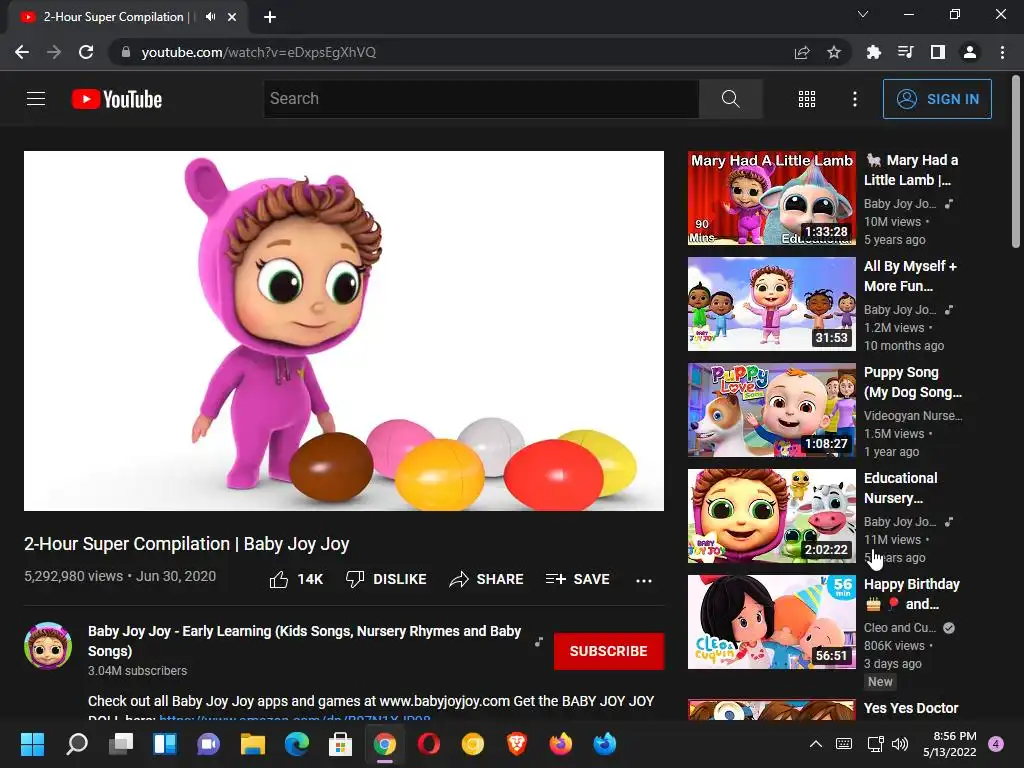The height and width of the screenshot is (768, 1024).
Task: Open Chrome three-dot menu
Action: tap(1002, 52)
